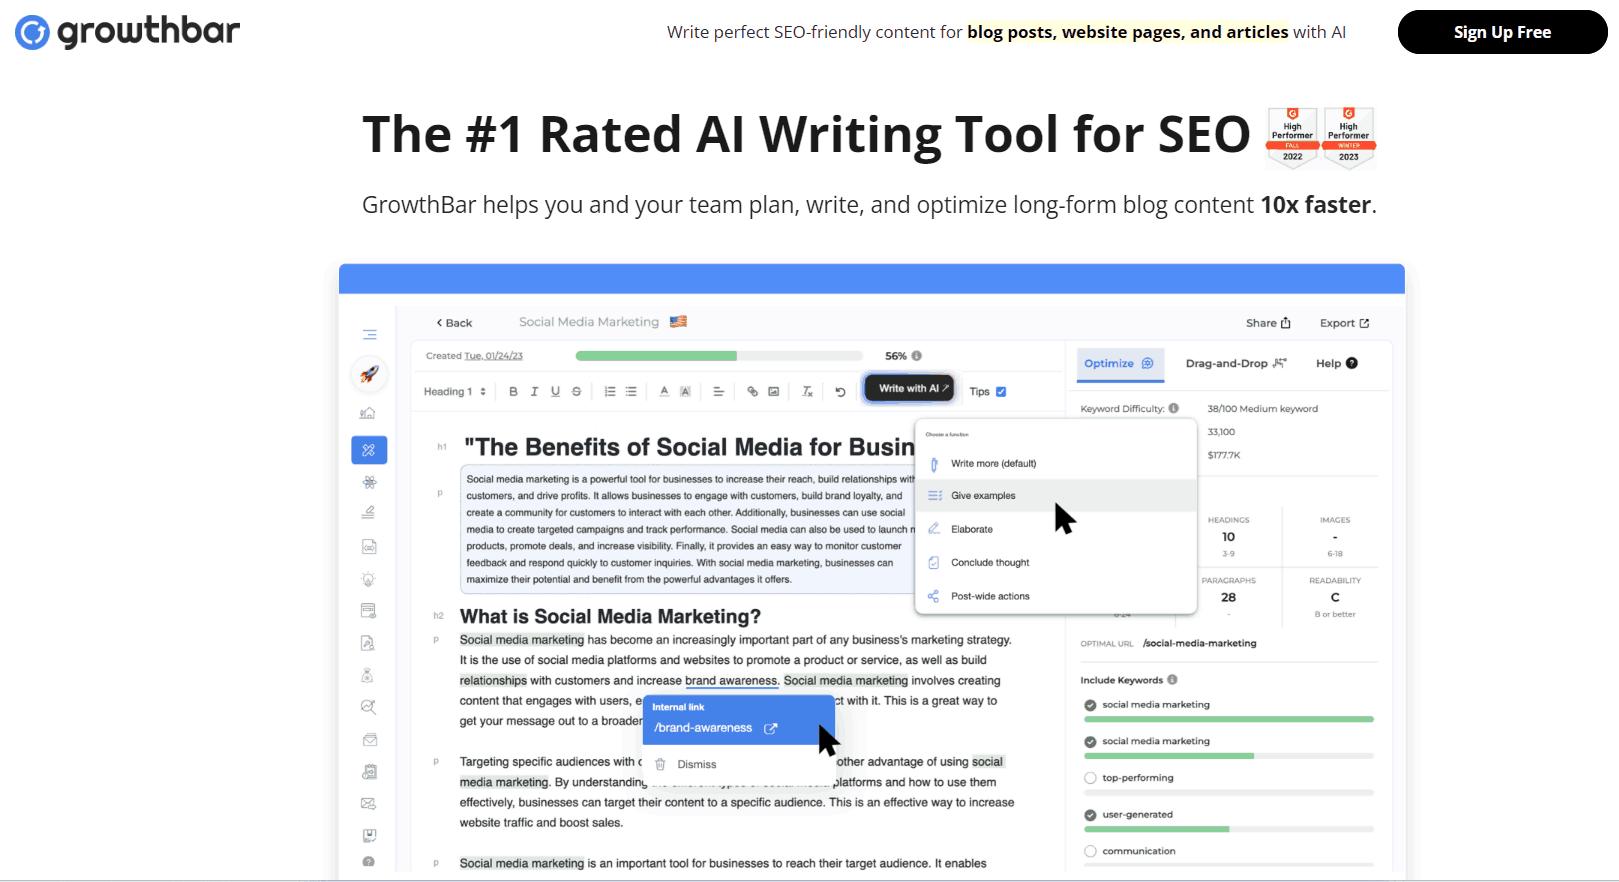Click the Include Keywords info icon

[x=1172, y=680]
